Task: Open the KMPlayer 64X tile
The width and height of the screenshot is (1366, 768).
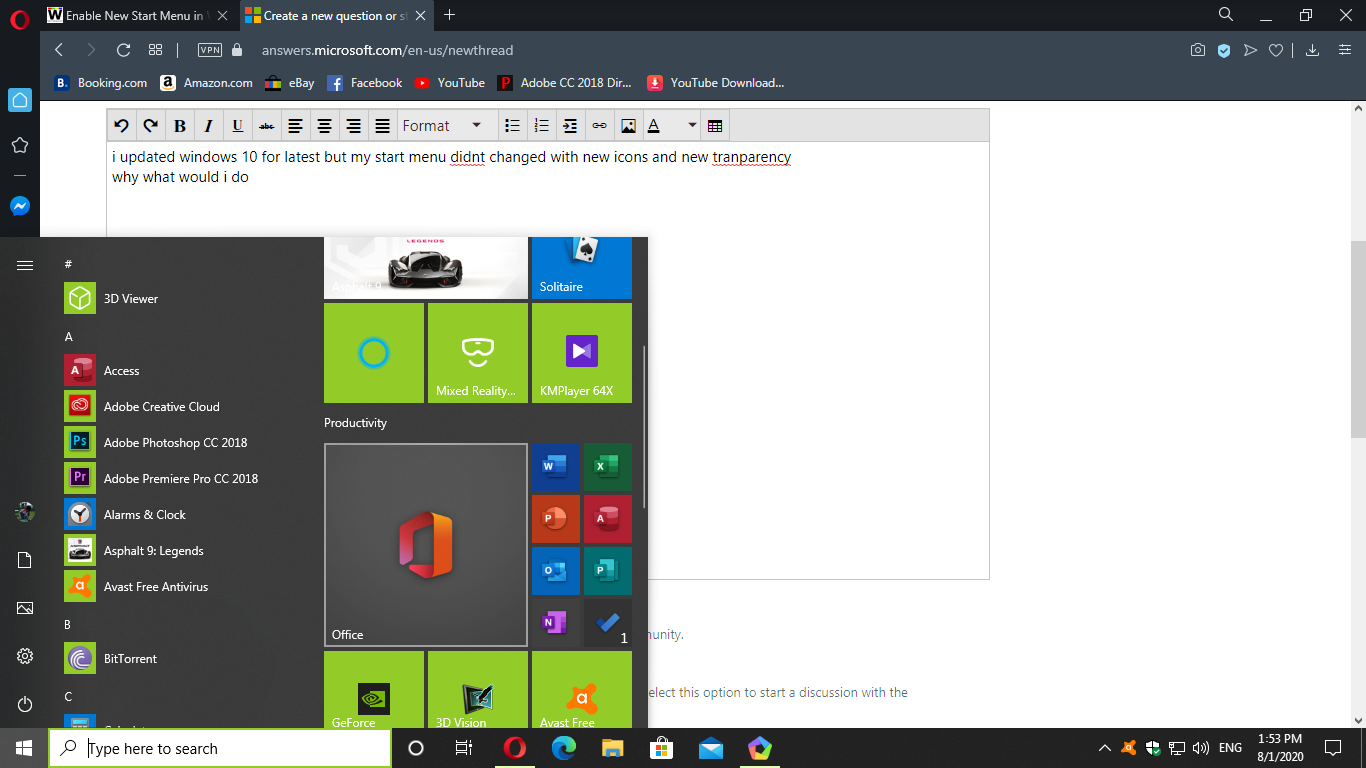Action: pyautogui.click(x=582, y=353)
